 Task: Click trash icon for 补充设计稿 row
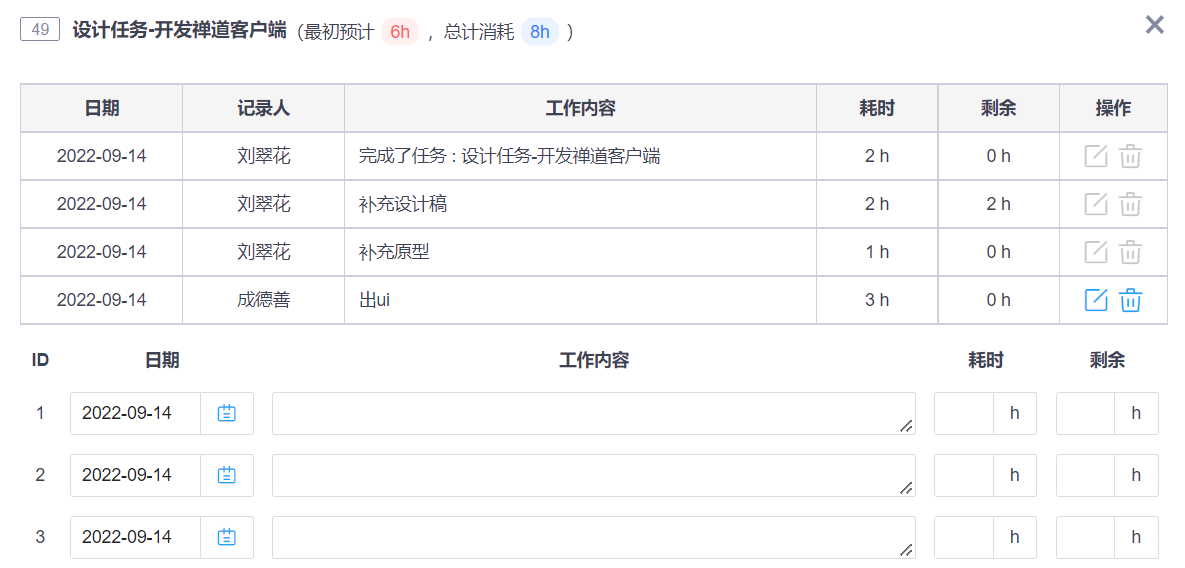click(1131, 204)
